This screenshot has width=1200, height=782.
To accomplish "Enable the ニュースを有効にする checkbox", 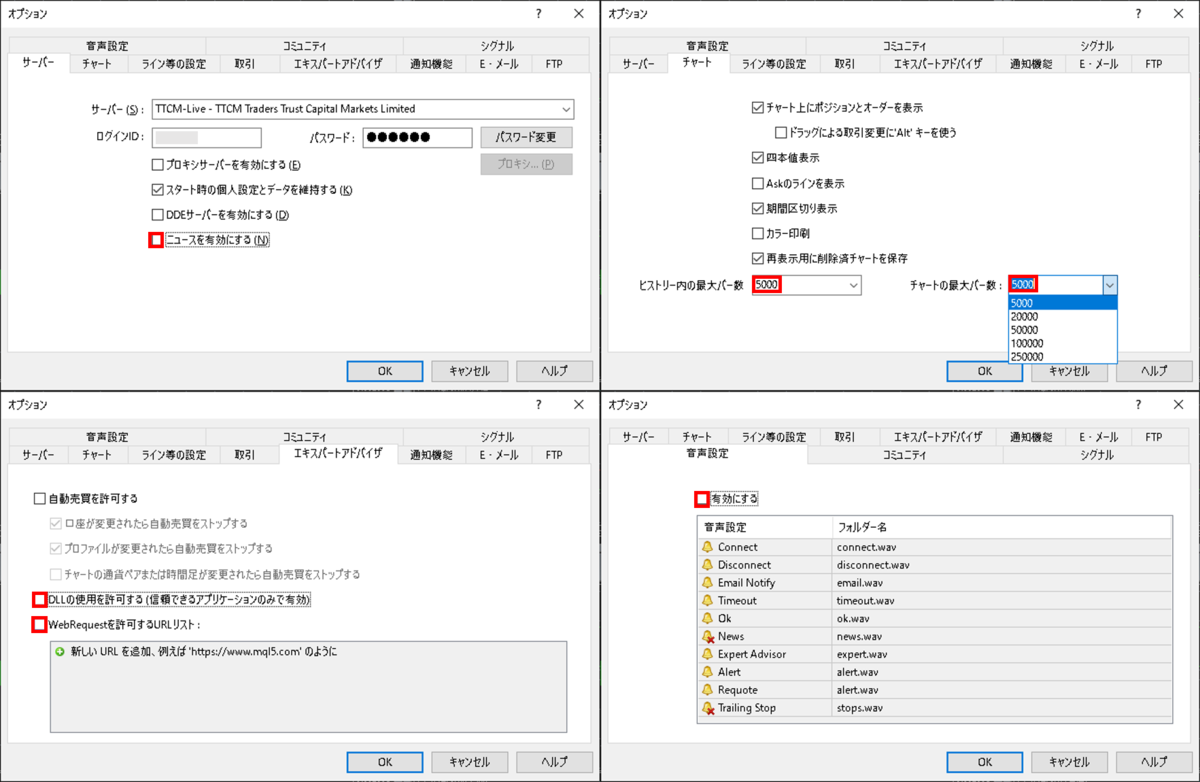I will (x=155, y=239).
